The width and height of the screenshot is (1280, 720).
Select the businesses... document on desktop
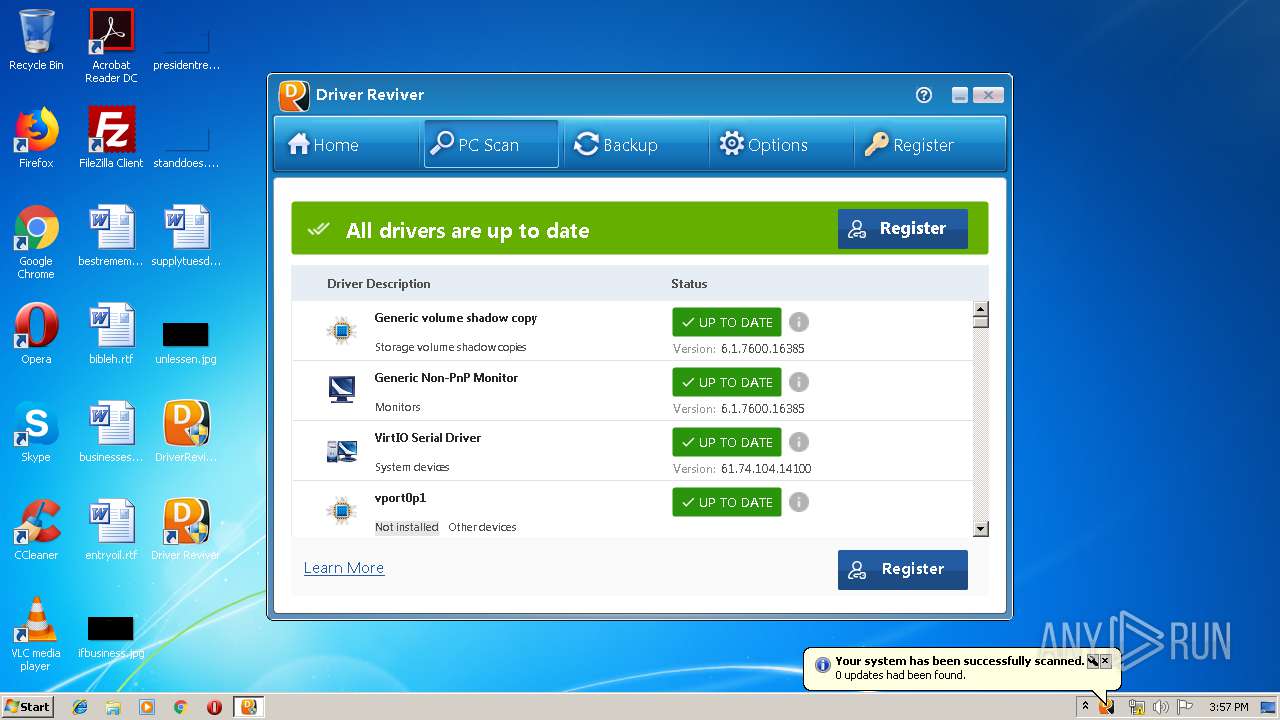(111, 432)
